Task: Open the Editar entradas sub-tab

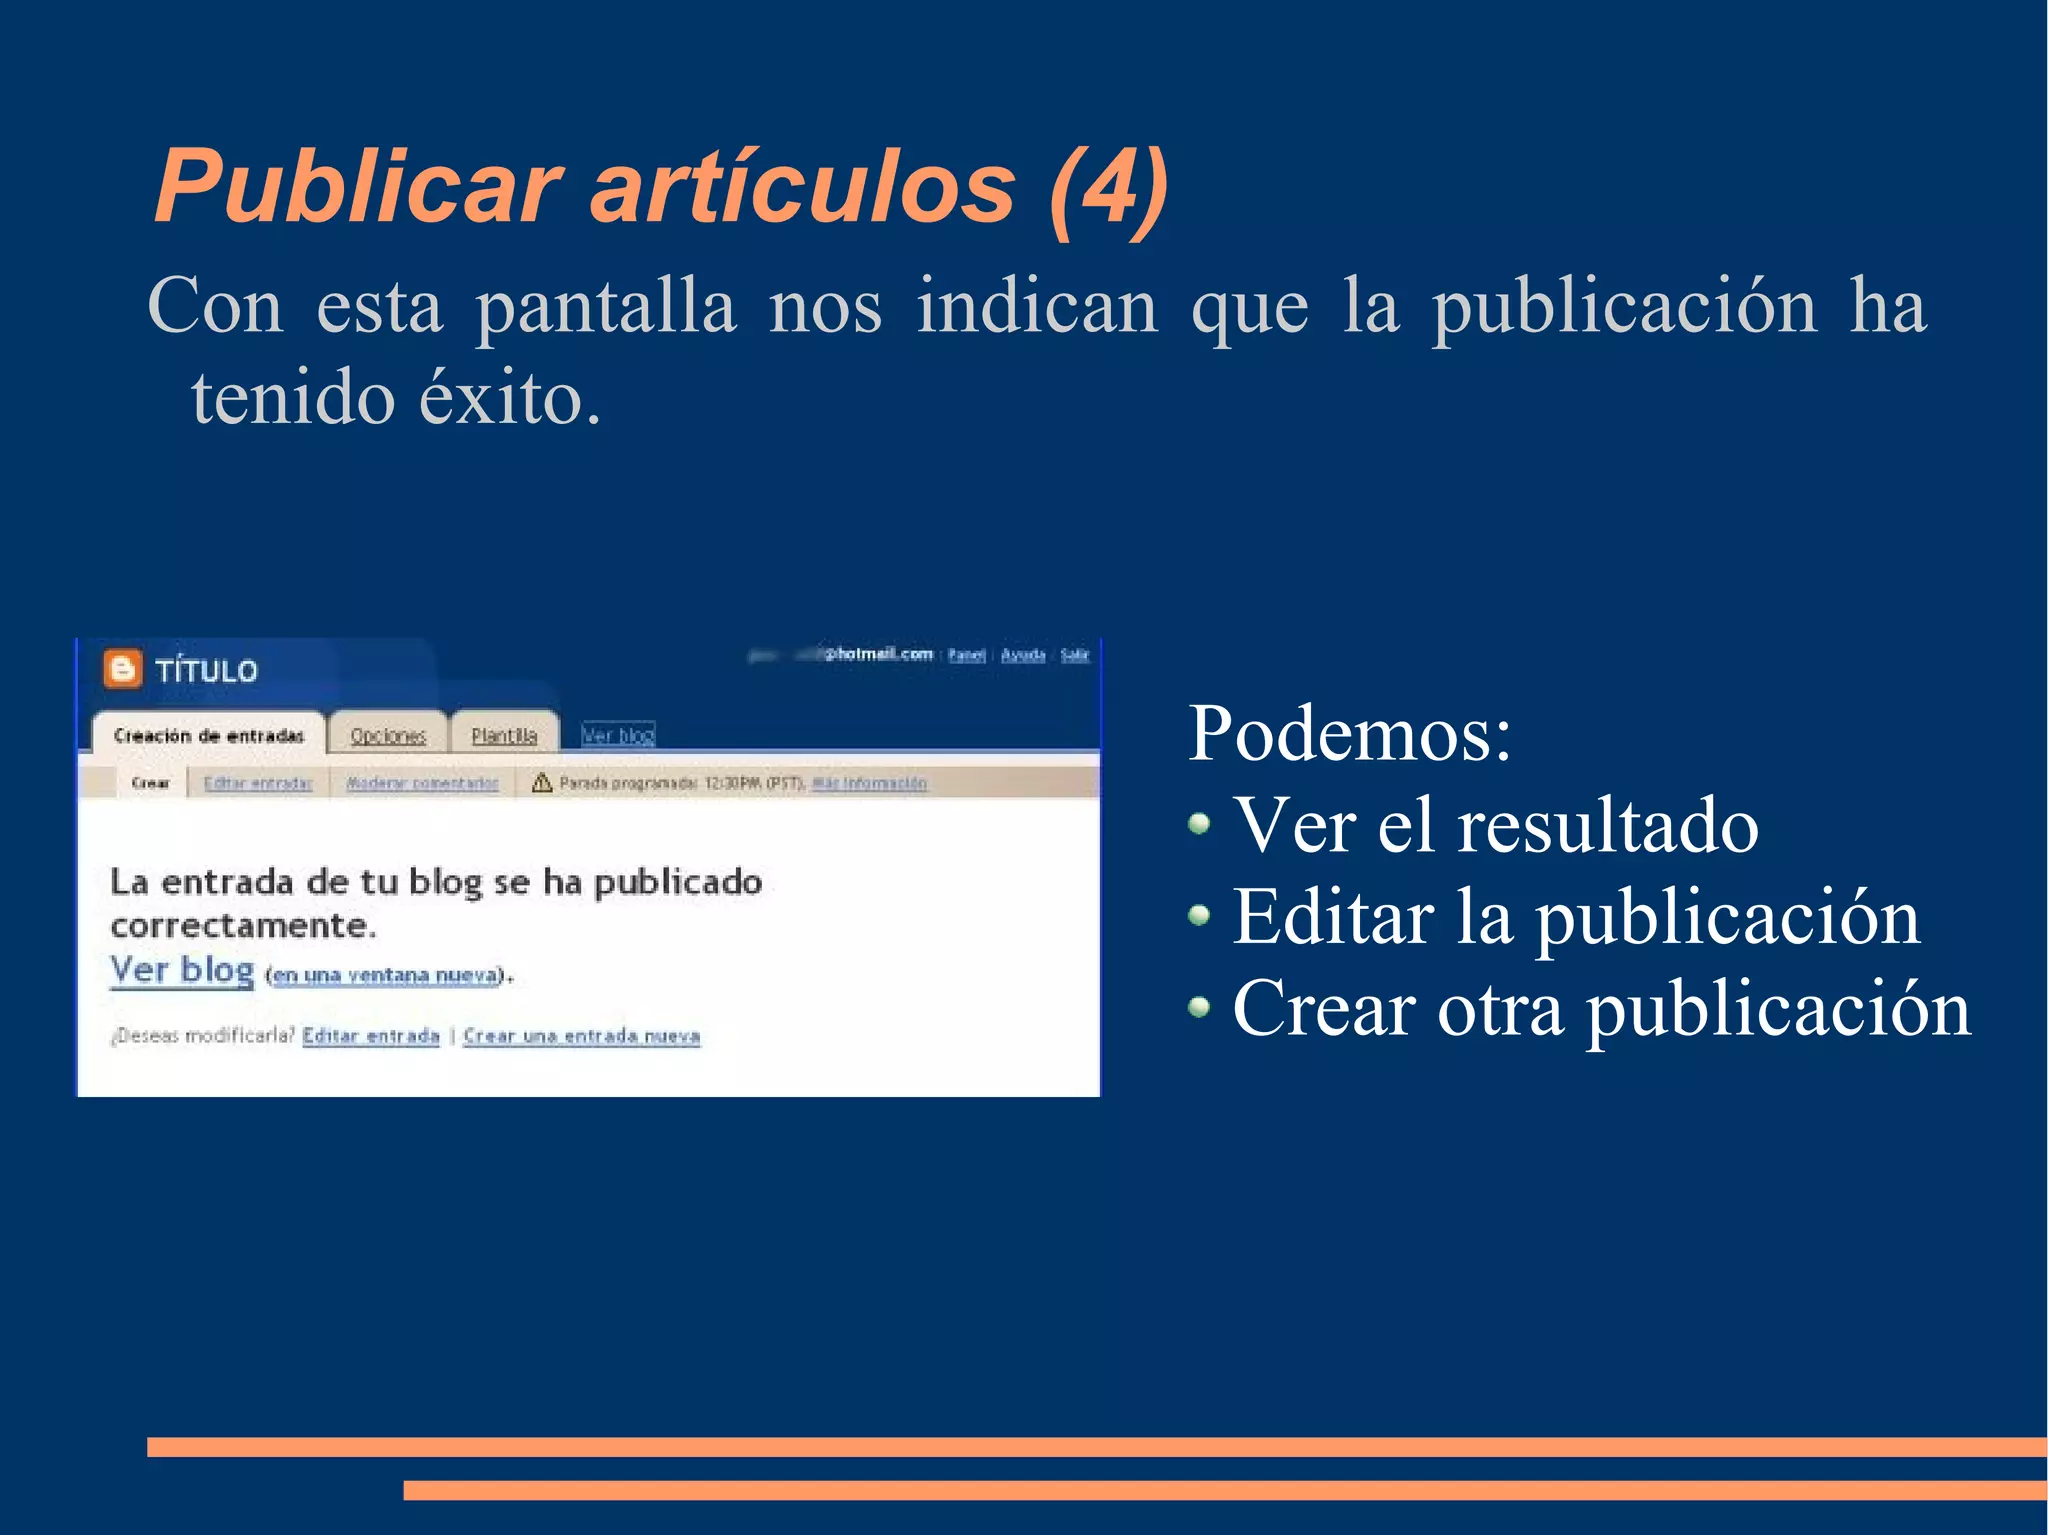Action: pos(258,783)
